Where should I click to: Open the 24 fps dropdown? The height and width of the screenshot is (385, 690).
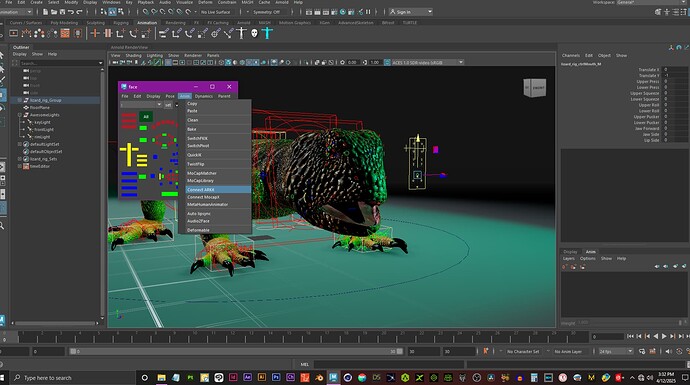coord(616,351)
